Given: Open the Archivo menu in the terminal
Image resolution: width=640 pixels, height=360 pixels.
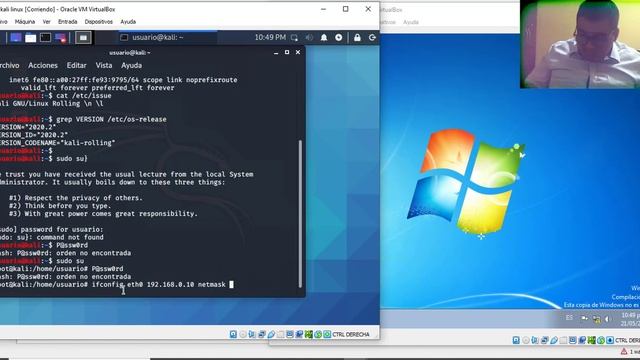Looking at the screenshot, I should 9,65.
